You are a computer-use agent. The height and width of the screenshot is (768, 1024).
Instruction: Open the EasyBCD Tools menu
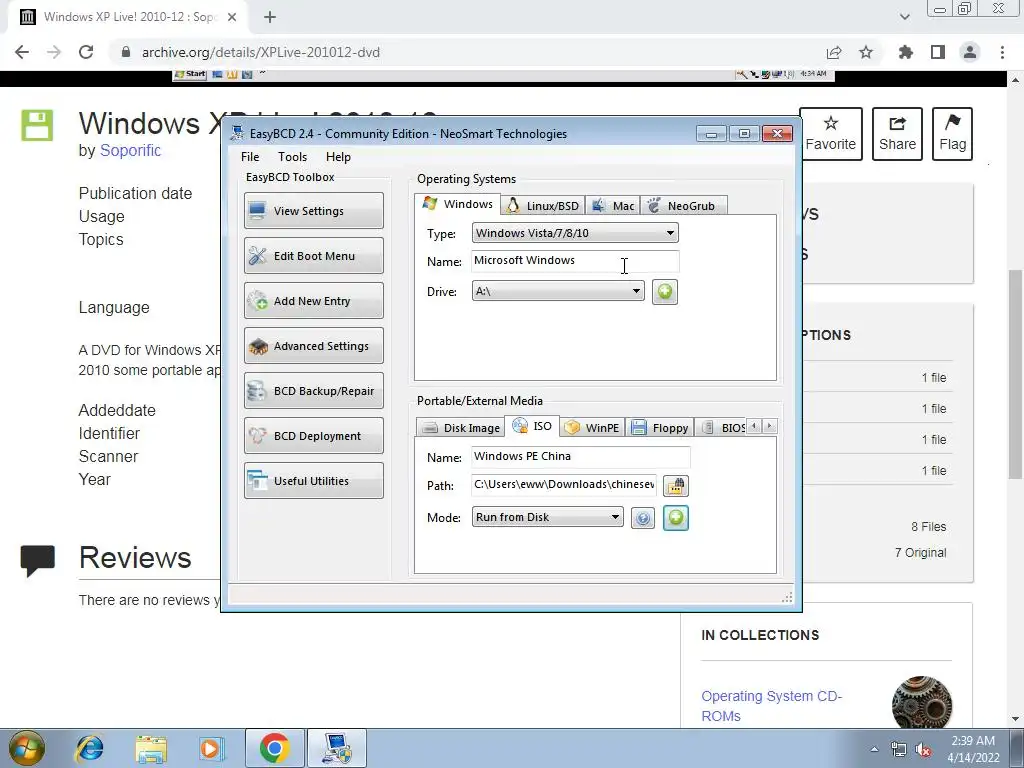[x=292, y=157]
